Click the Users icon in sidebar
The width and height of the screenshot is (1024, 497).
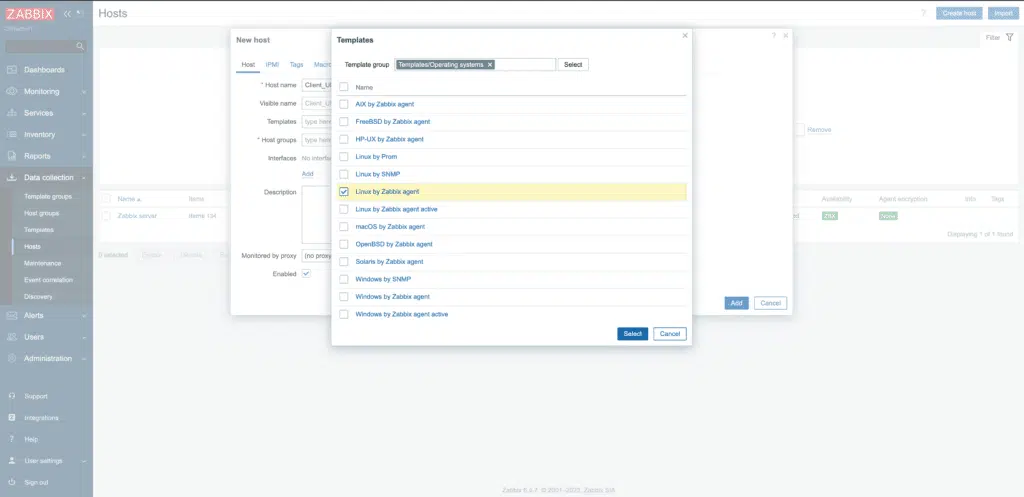pyautogui.click(x=12, y=337)
